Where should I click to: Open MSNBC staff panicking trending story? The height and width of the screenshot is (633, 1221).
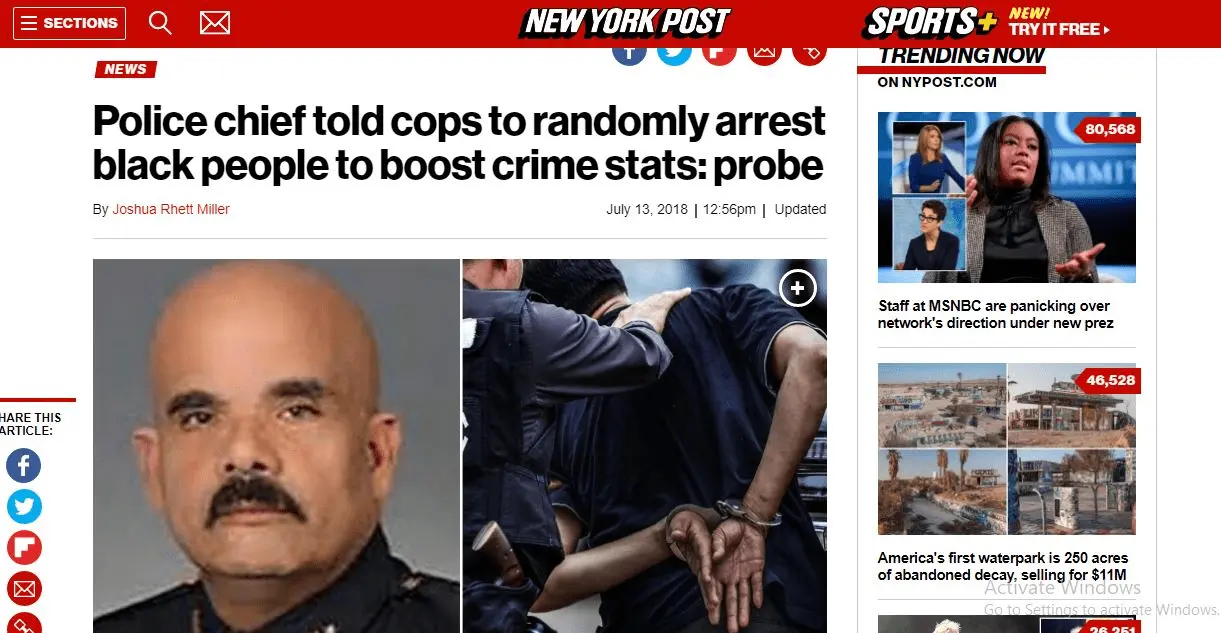point(995,314)
